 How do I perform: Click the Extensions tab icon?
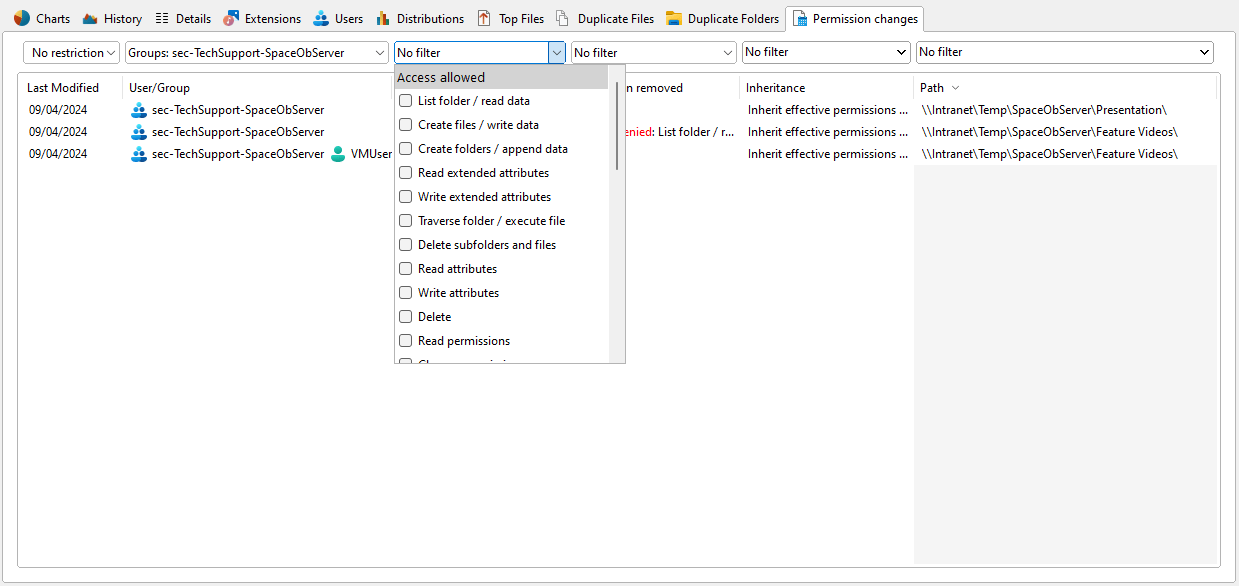click(231, 18)
